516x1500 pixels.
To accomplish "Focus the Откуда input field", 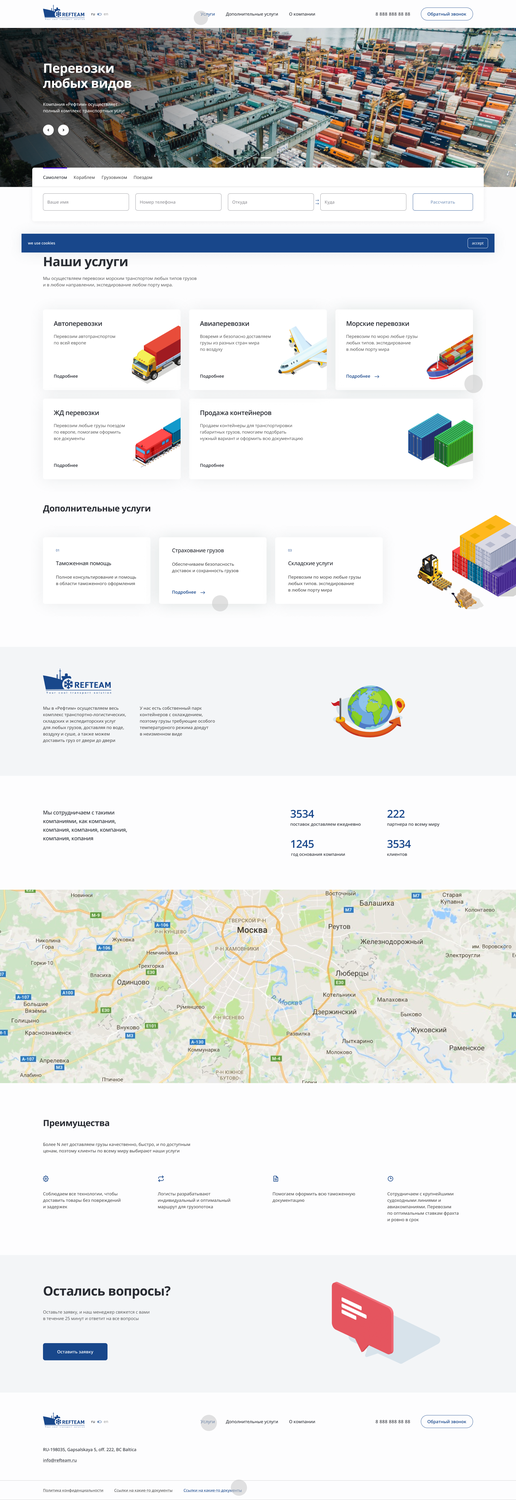I will [271, 202].
